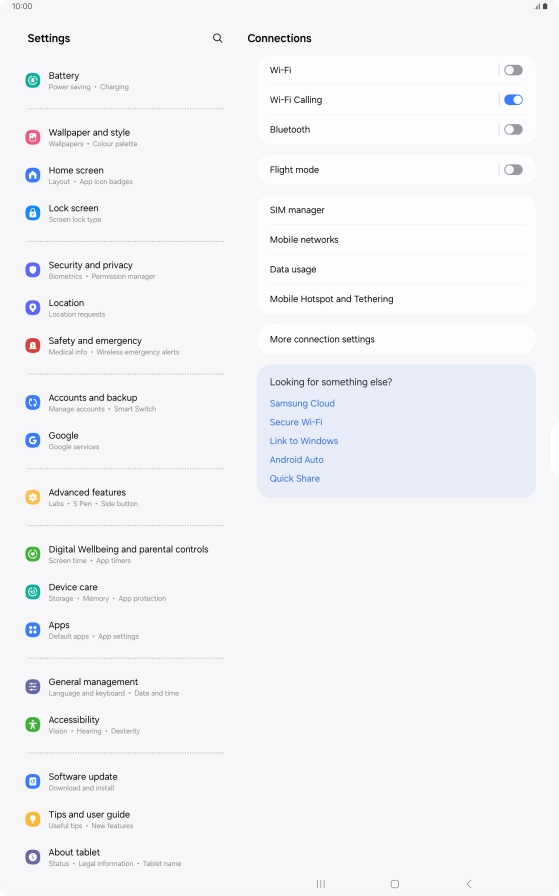
Task: Open the Google services icon
Action: coord(33,441)
